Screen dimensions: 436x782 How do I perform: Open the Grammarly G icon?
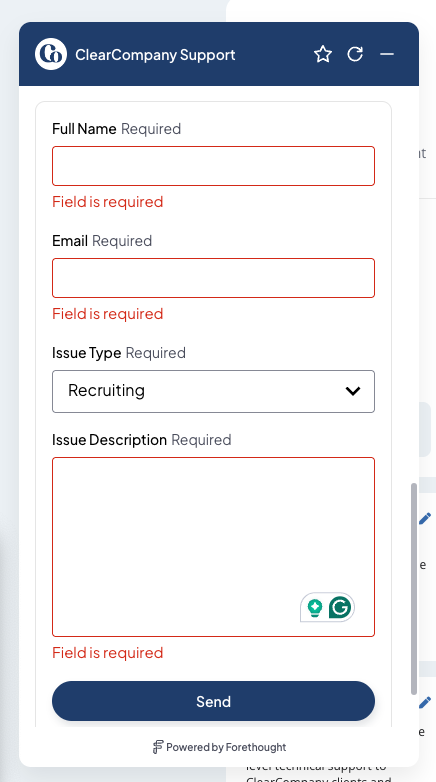tap(341, 607)
